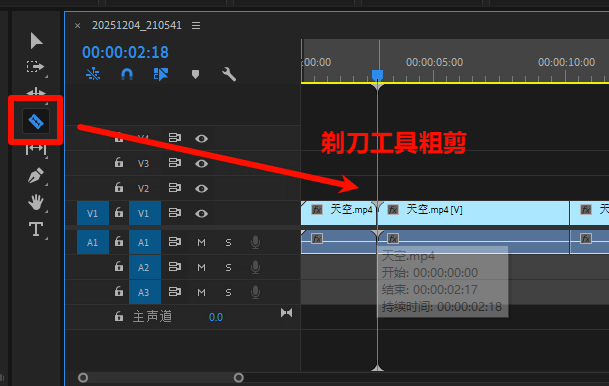Open timeline display settings wrench
The image size is (609, 386).
point(229,74)
